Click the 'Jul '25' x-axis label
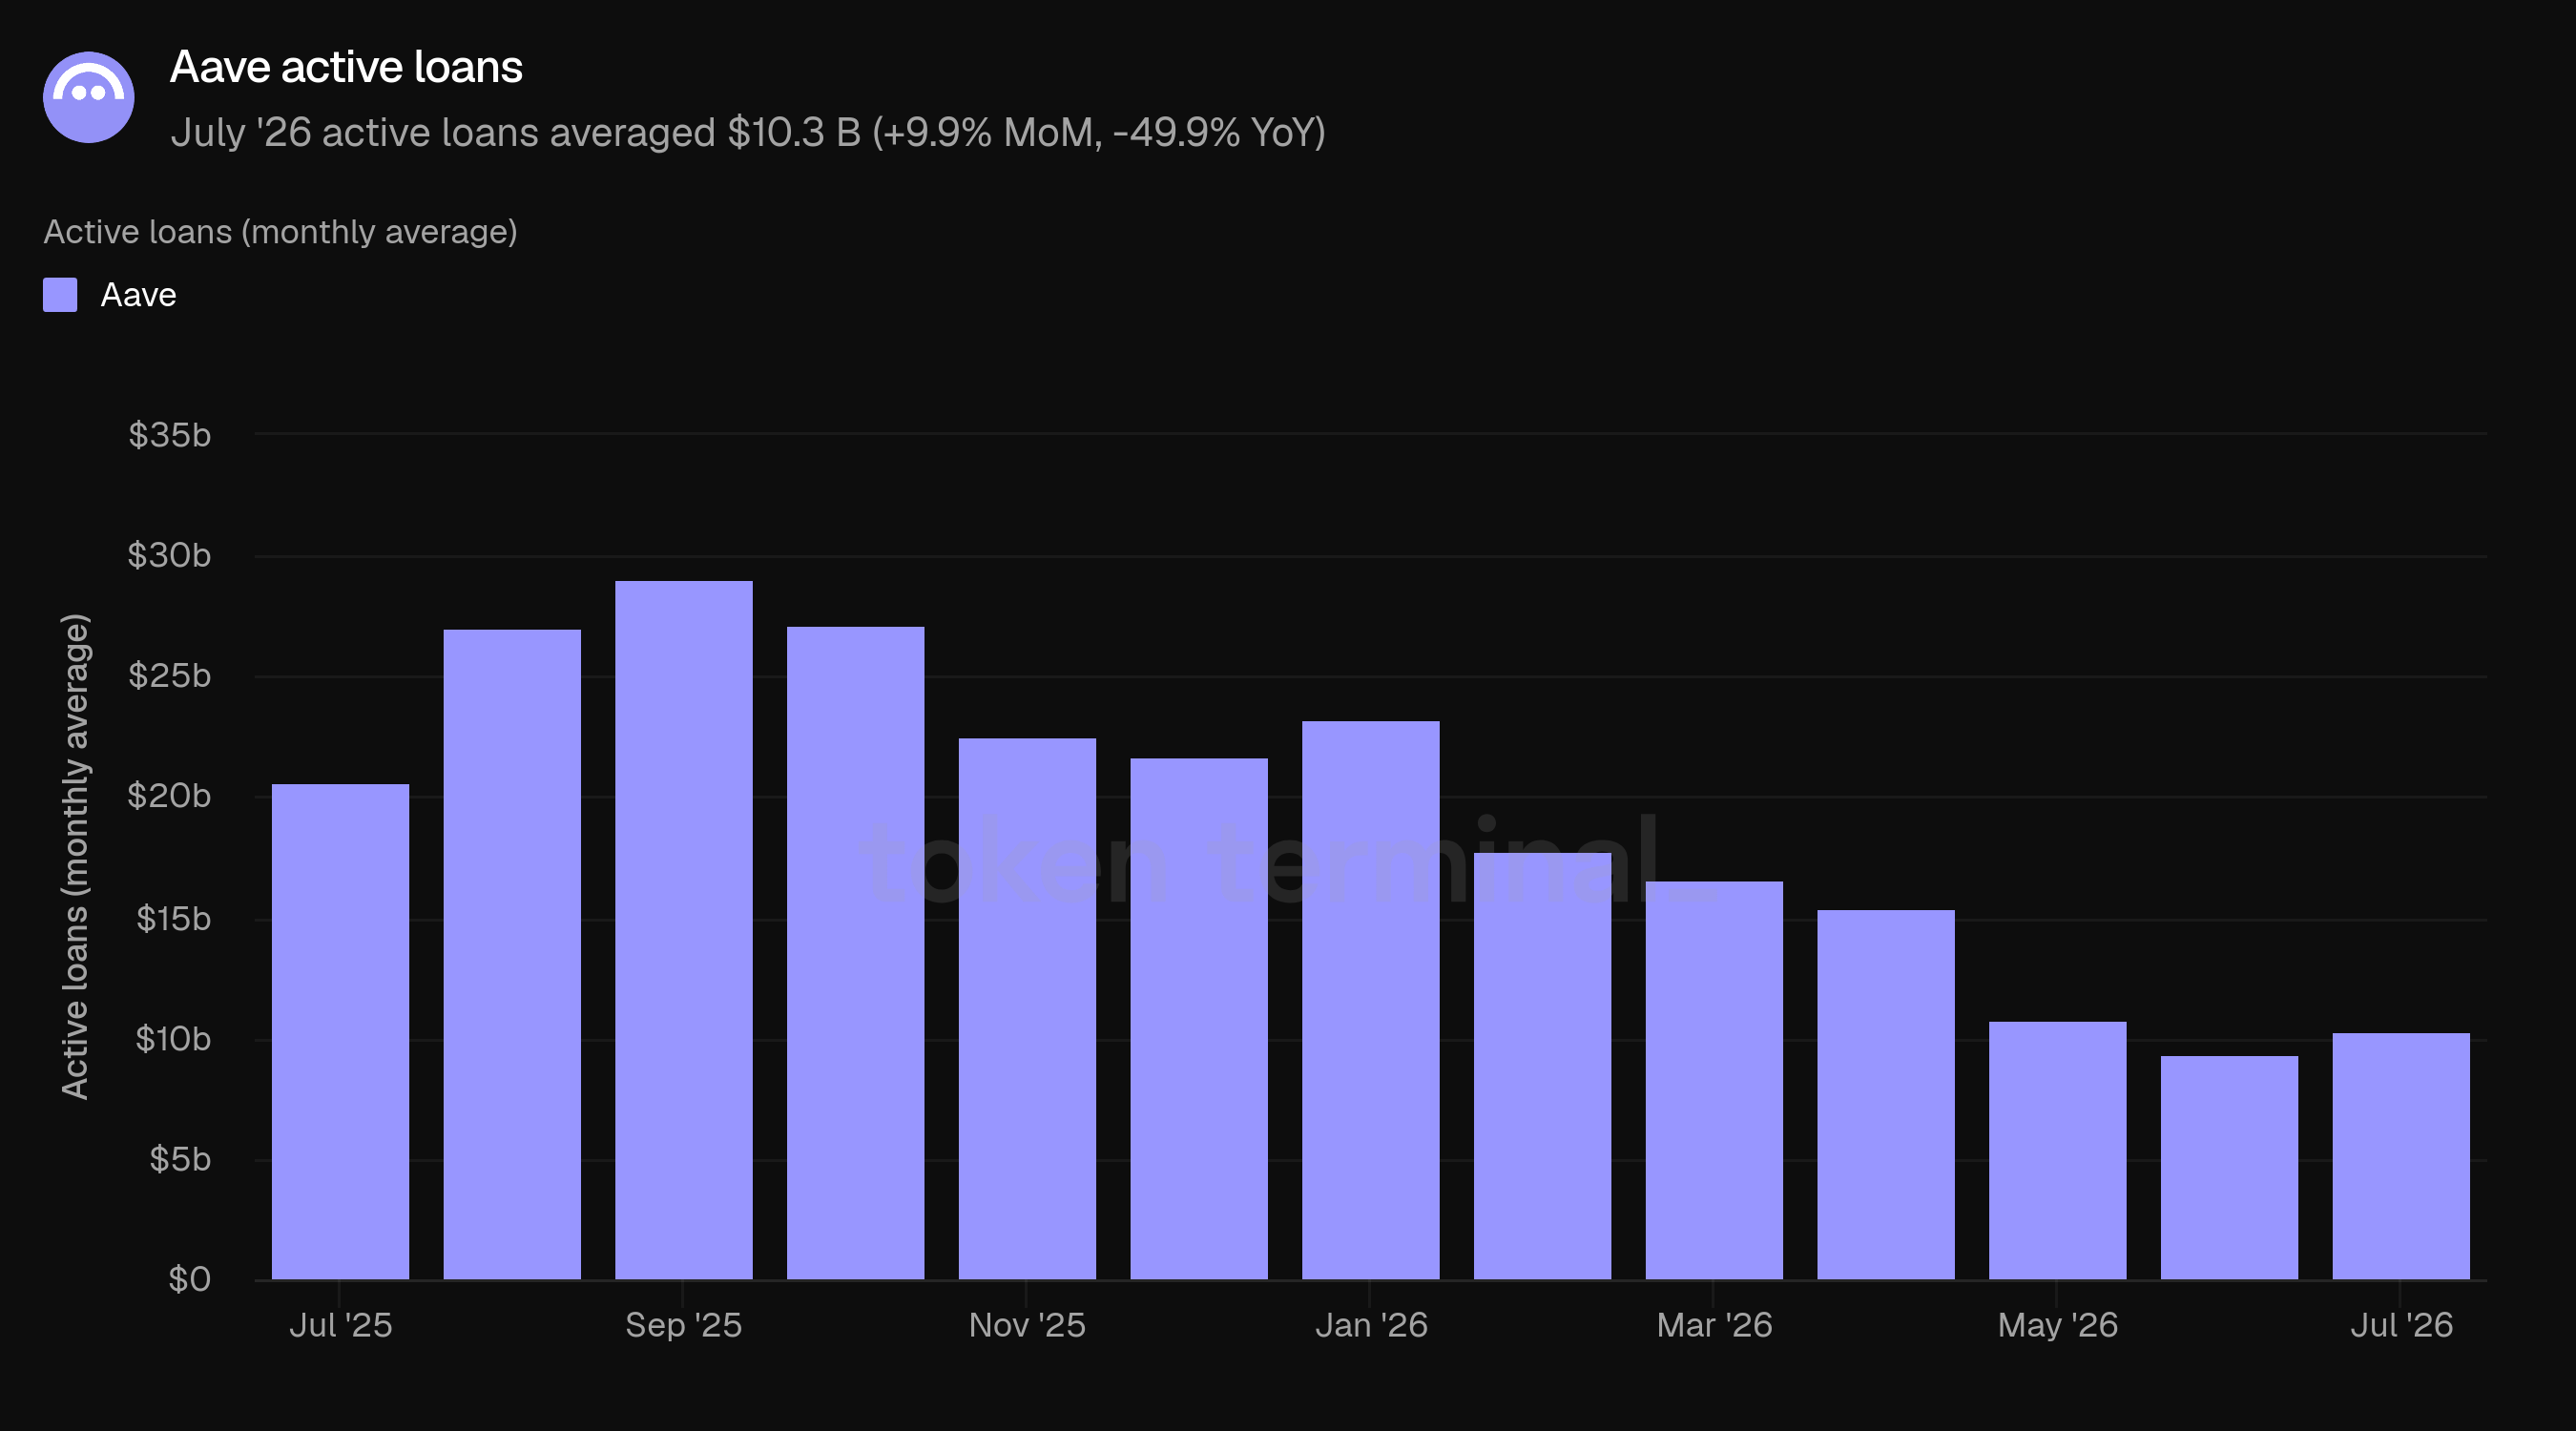This screenshot has height=1431, width=2576. (340, 1325)
